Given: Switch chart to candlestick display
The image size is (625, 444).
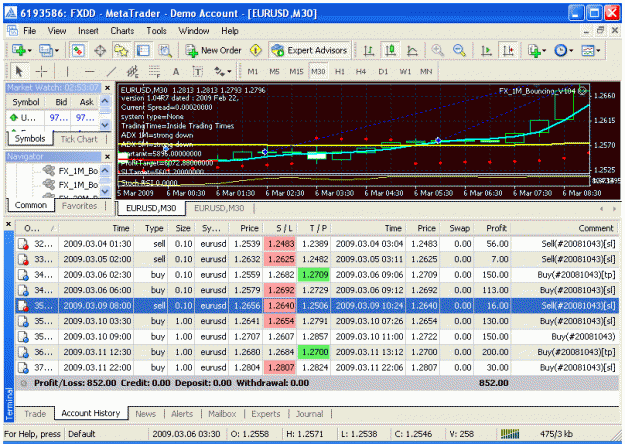Looking at the screenshot, I should tap(390, 51).
